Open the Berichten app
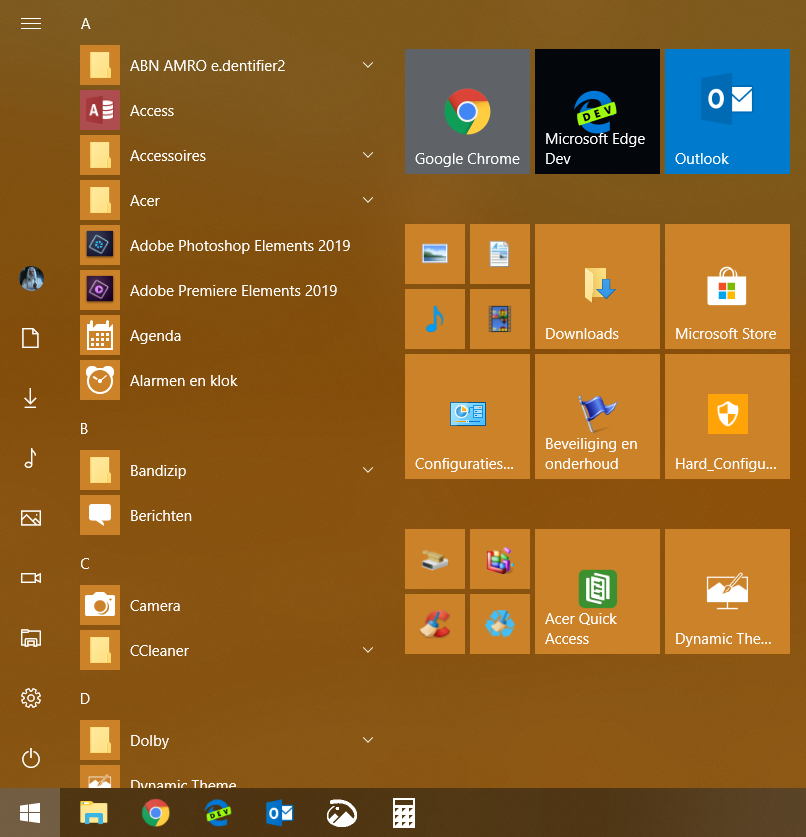806x837 pixels. click(x=161, y=516)
